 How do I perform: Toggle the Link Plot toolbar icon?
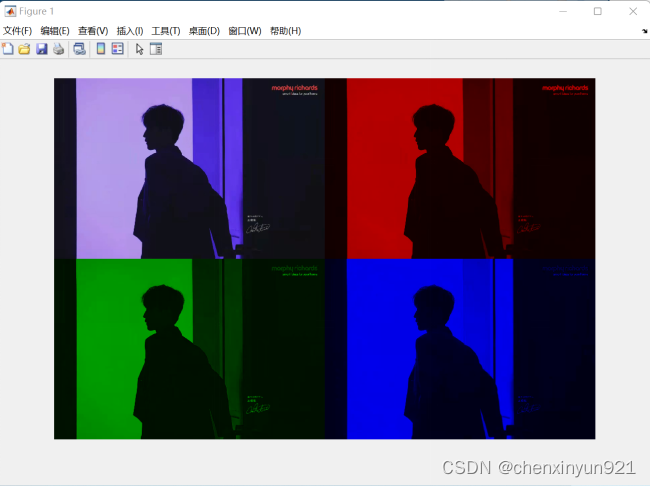[79, 49]
